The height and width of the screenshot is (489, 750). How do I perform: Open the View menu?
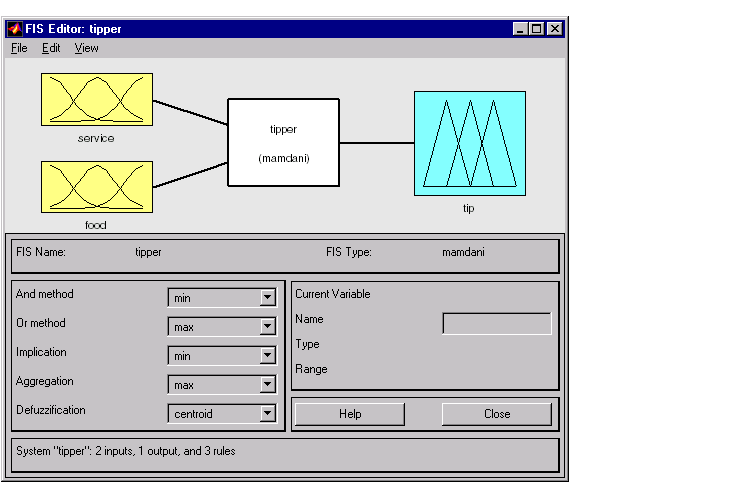[86, 48]
